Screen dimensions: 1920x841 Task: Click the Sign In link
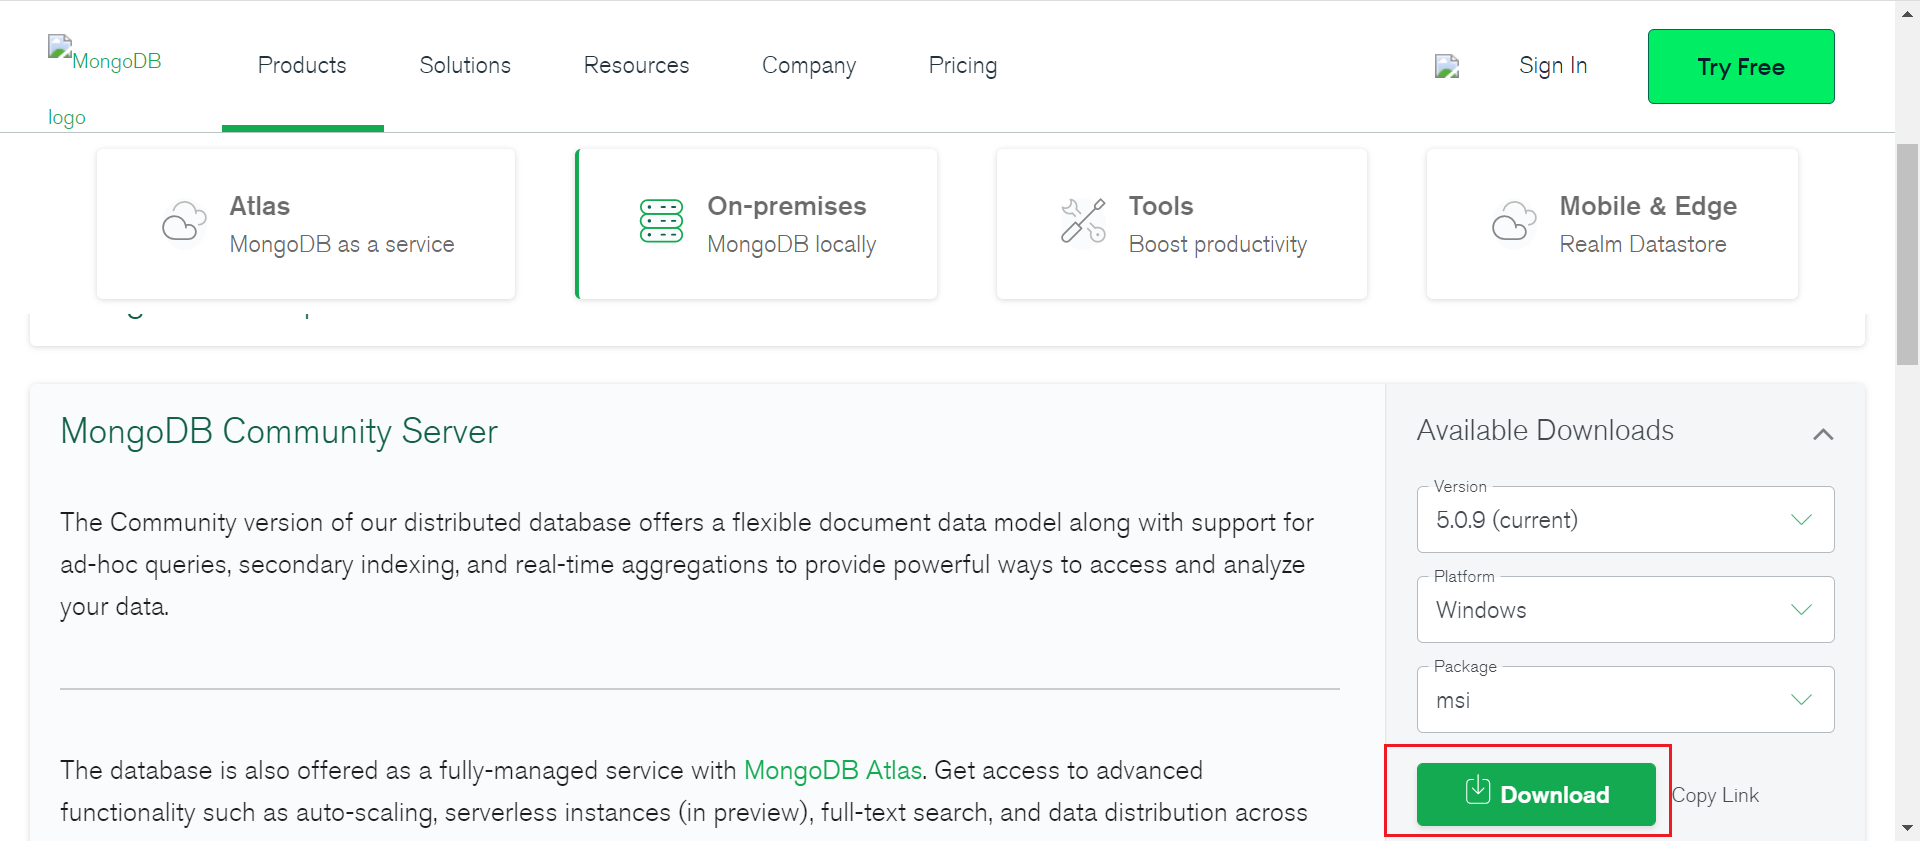(1552, 66)
